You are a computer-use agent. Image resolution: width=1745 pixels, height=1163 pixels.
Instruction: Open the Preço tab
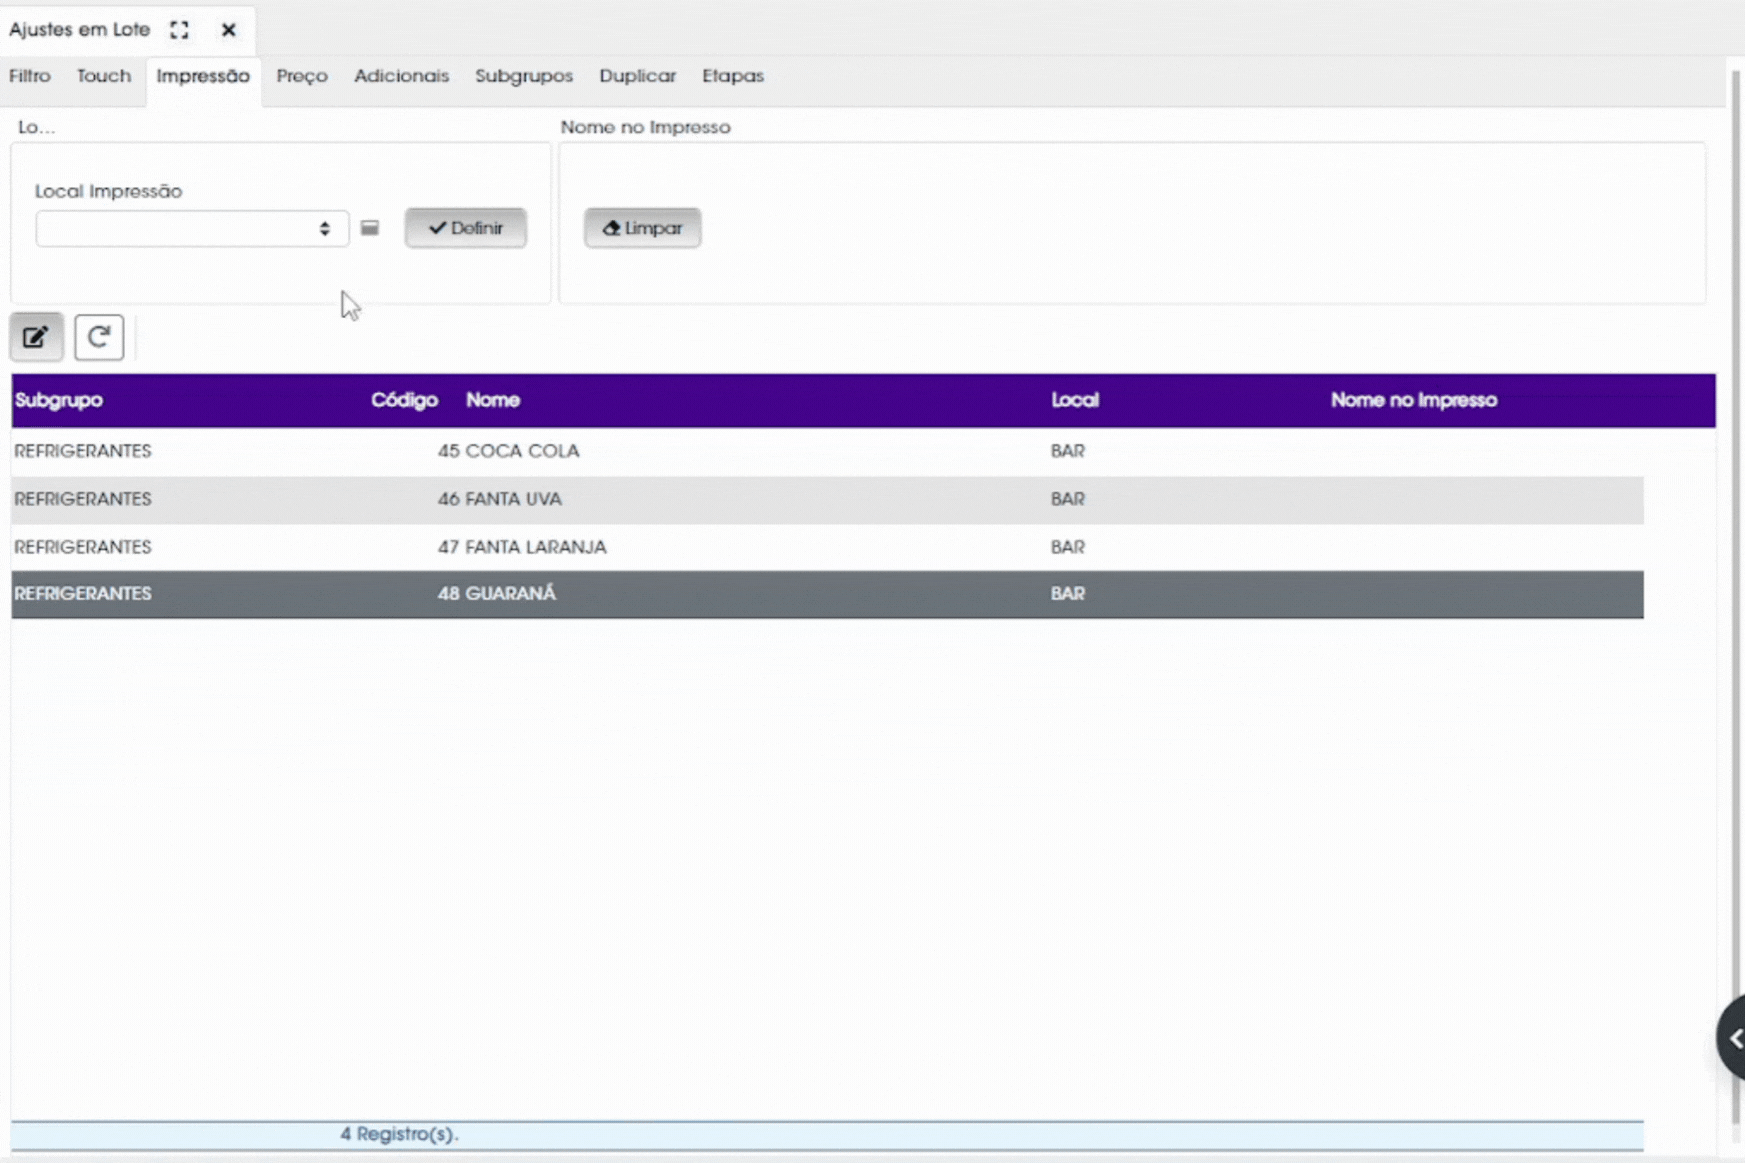[x=302, y=76]
